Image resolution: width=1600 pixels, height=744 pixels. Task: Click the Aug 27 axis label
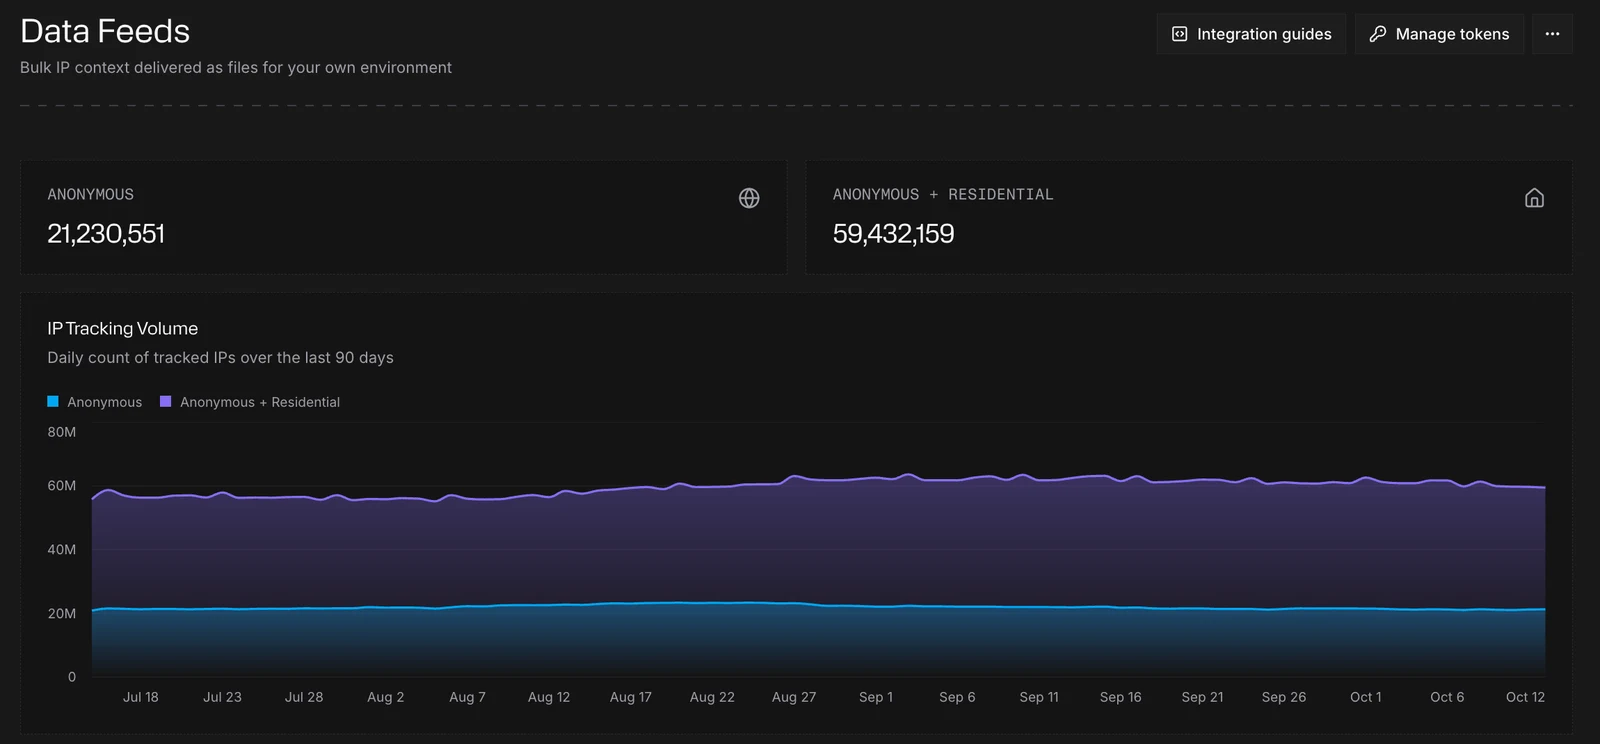(794, 697)
